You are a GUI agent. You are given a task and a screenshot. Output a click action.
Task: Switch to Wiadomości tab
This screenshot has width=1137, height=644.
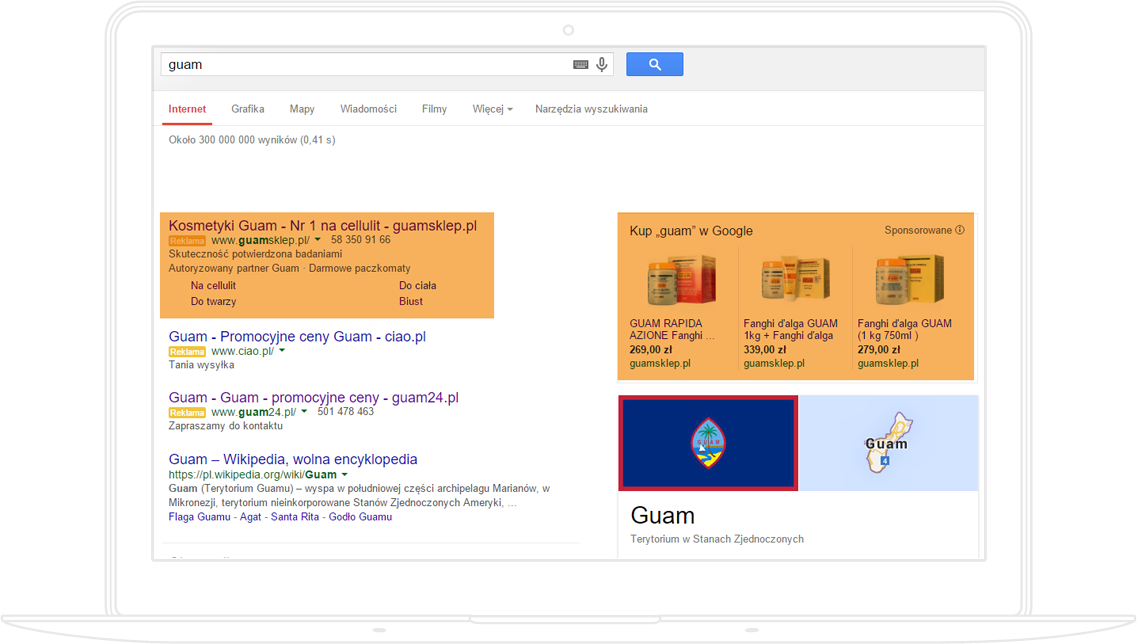coord(368,109)
